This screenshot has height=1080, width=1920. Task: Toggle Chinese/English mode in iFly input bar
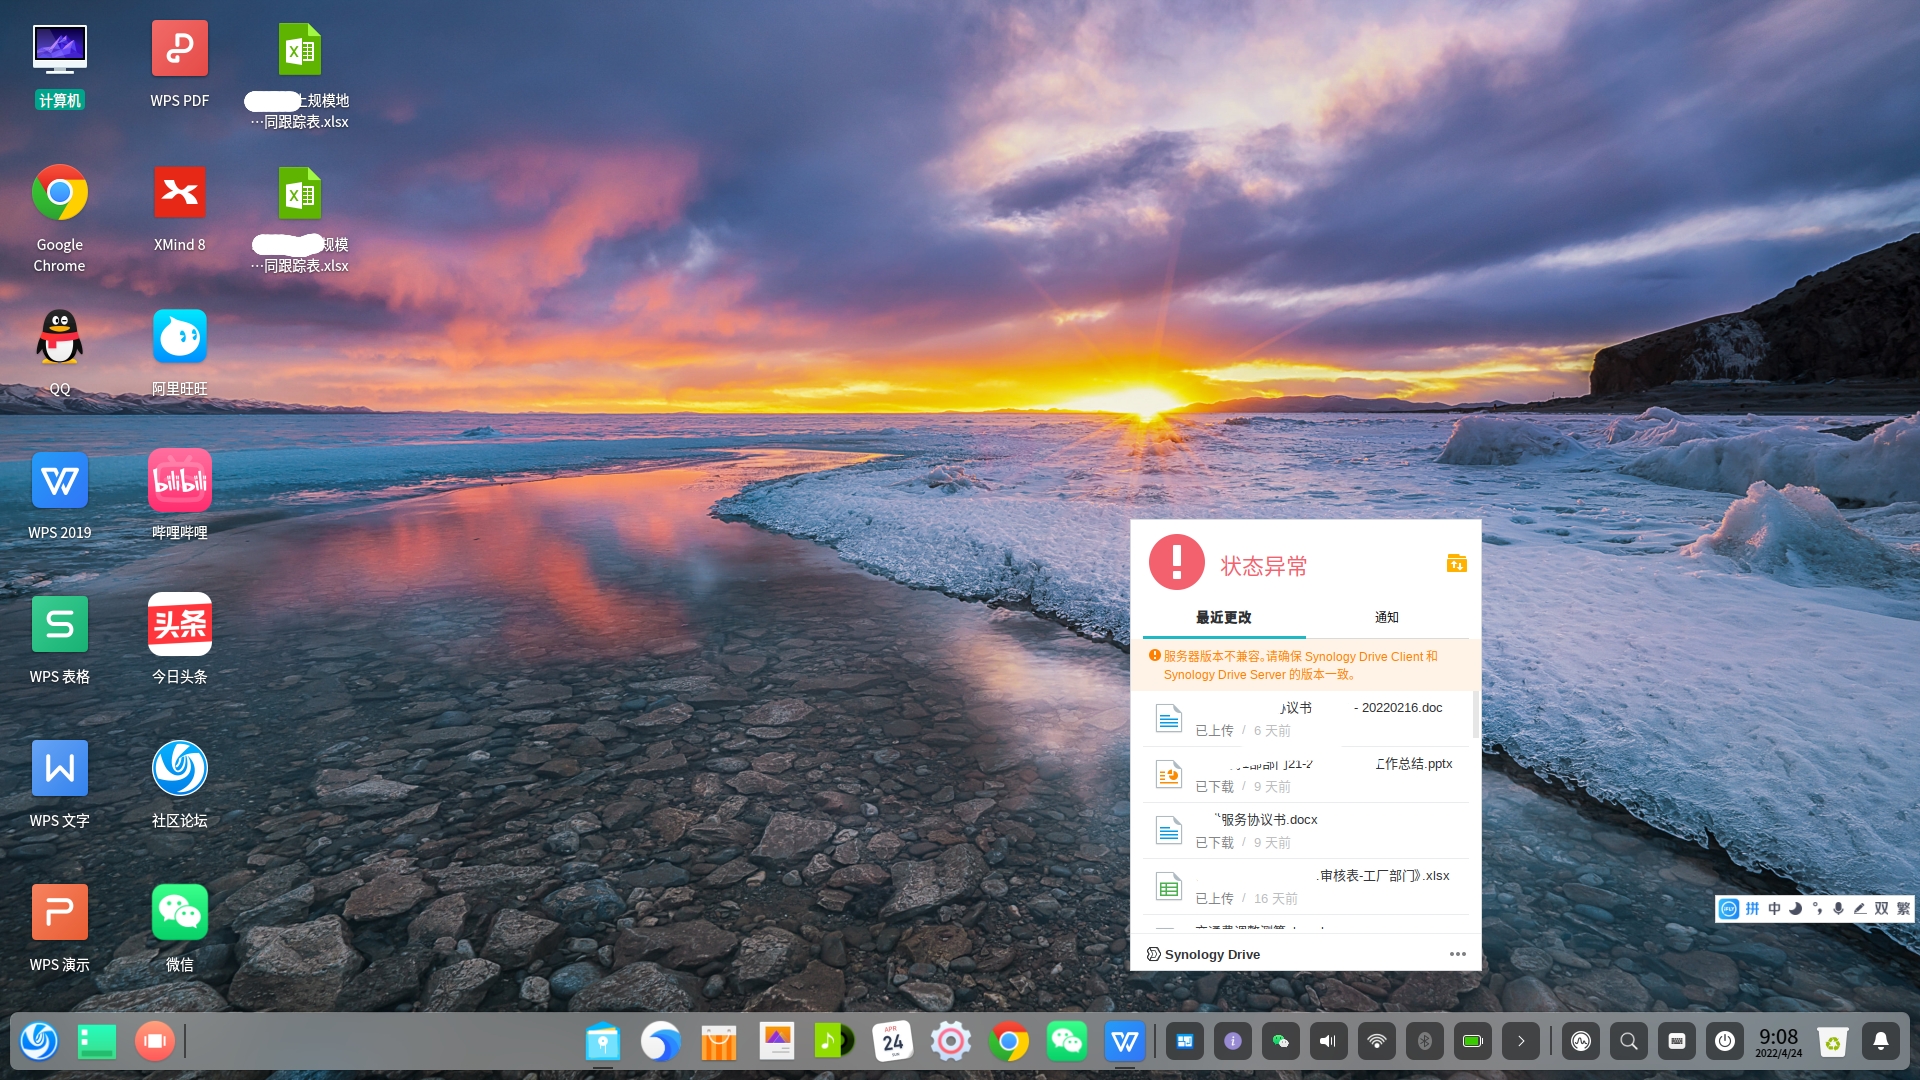tap(1774, 908)
